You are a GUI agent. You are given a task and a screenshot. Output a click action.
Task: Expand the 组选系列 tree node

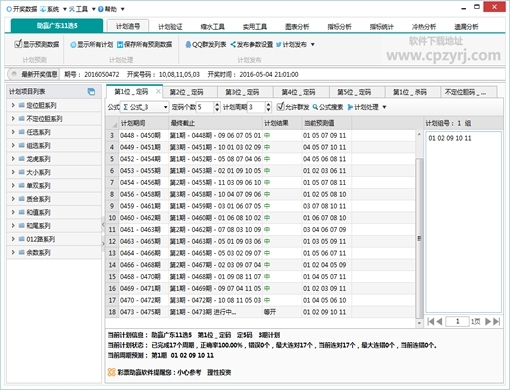(x=13, y=145)
